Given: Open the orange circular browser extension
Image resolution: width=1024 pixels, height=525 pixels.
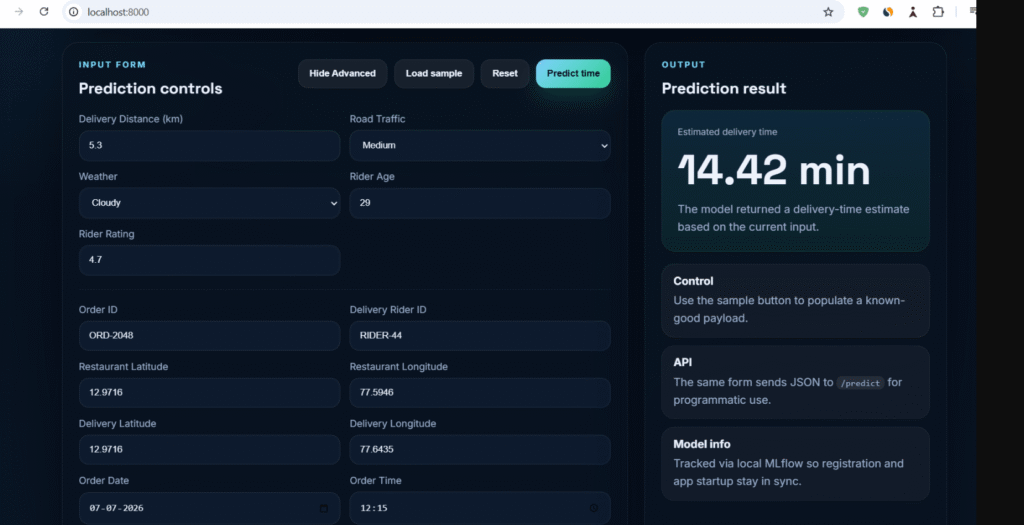Looking at the screenshot, I should coord(888,12).
